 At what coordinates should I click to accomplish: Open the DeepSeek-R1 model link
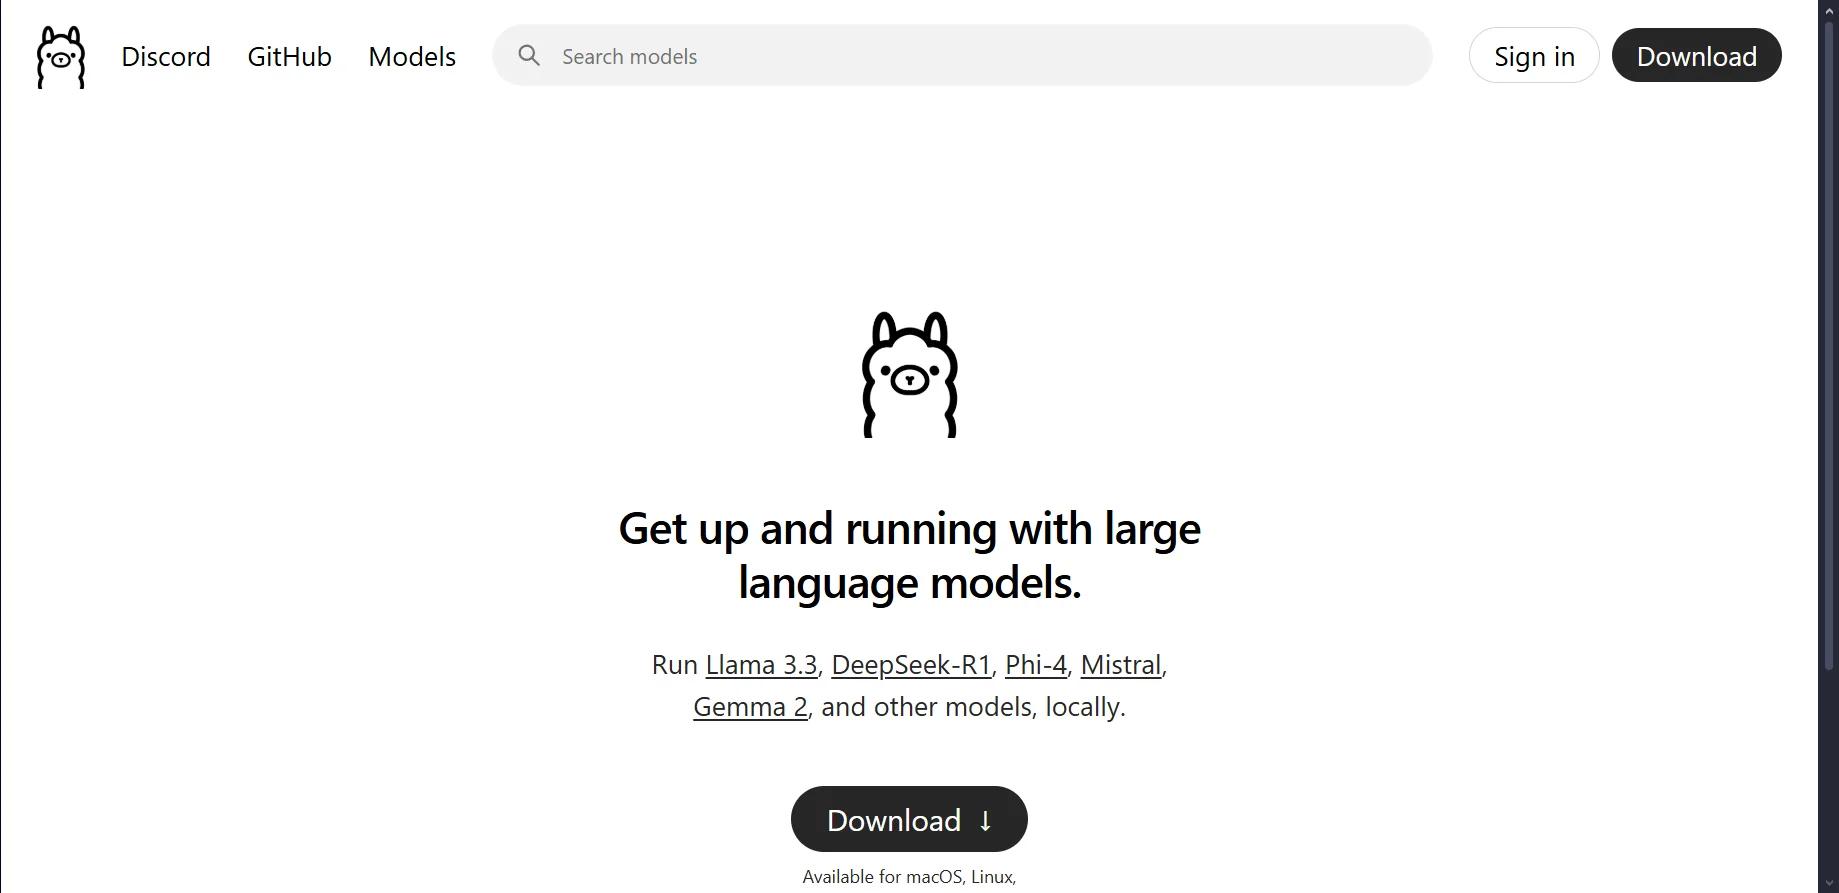click(x=910, y=665)
